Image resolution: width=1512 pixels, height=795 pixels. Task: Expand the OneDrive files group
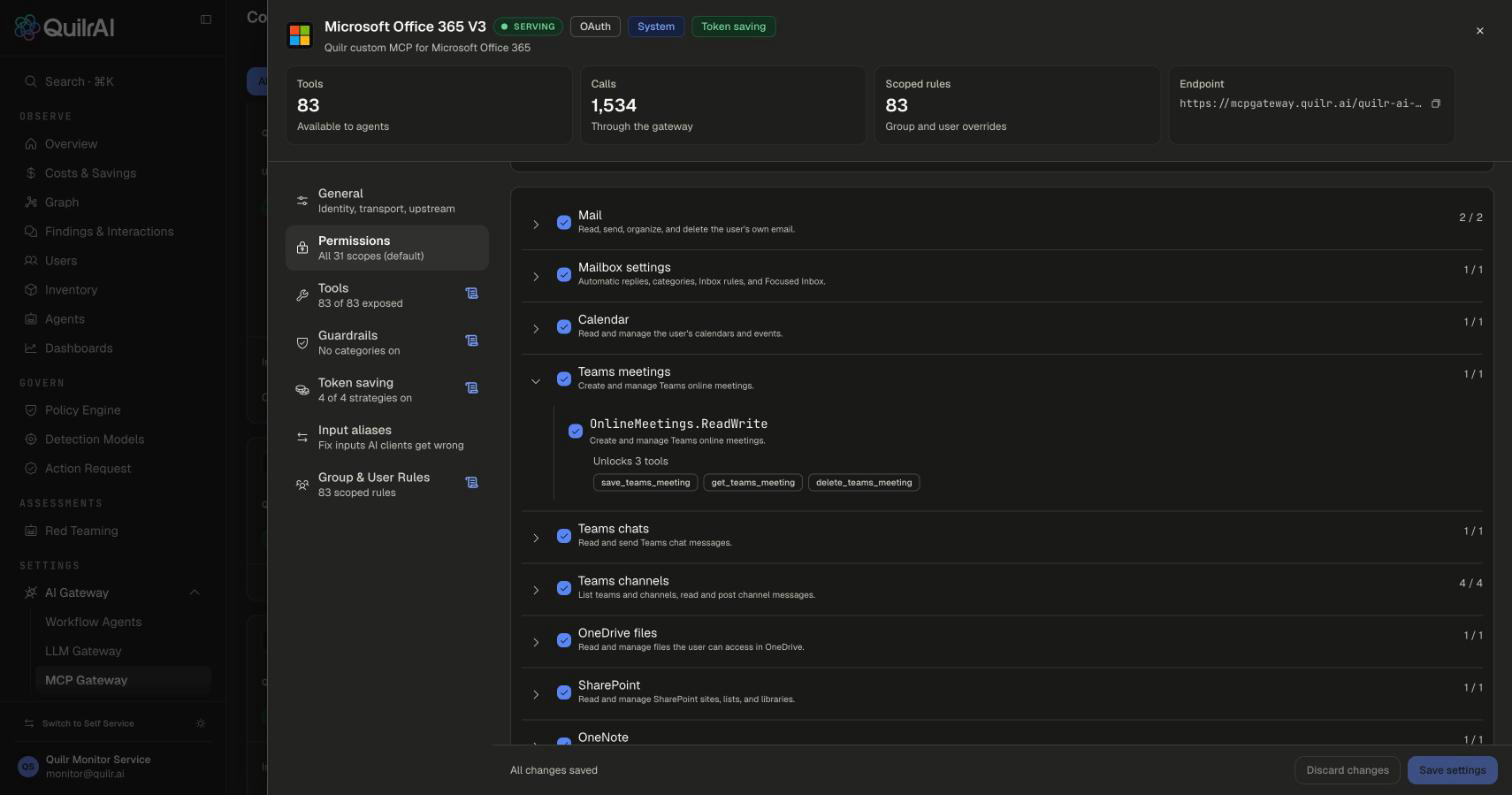(536, 642)
